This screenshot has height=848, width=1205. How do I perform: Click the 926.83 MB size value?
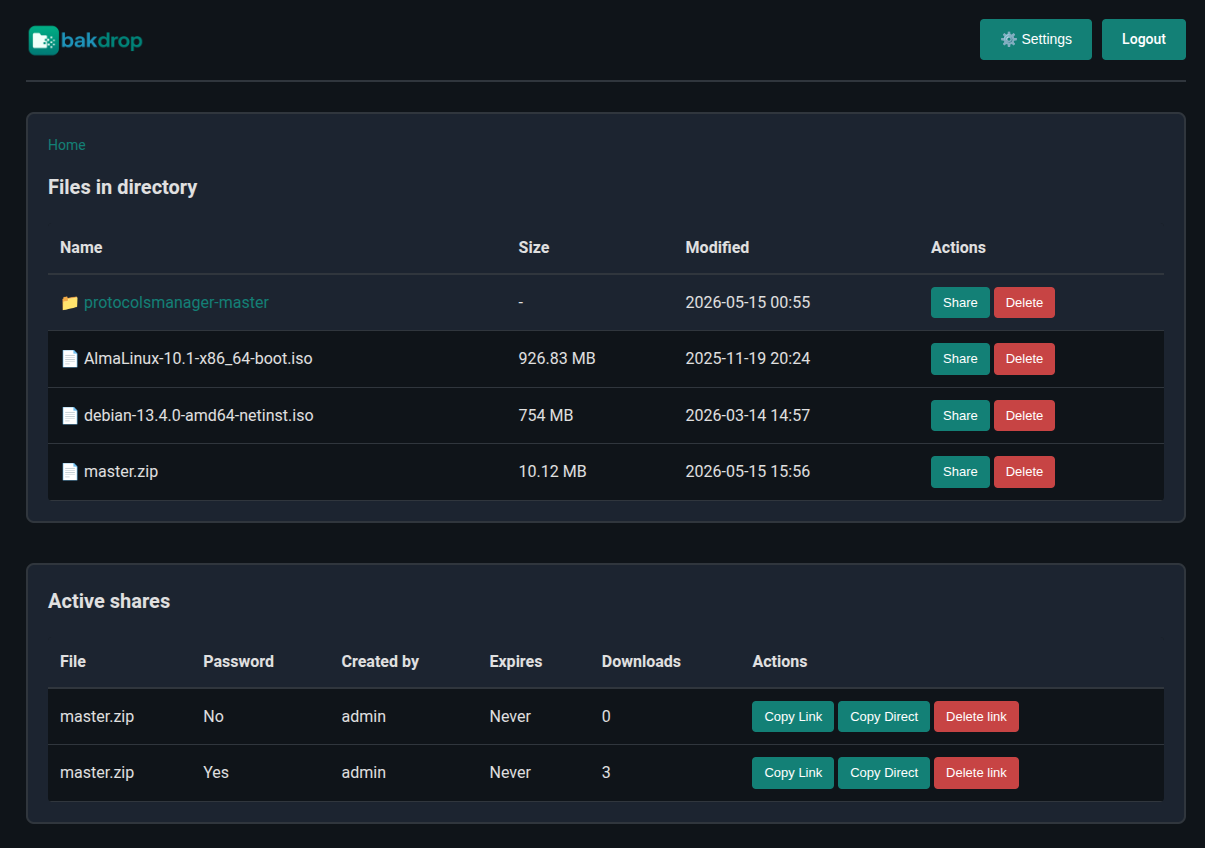(557, 358)
